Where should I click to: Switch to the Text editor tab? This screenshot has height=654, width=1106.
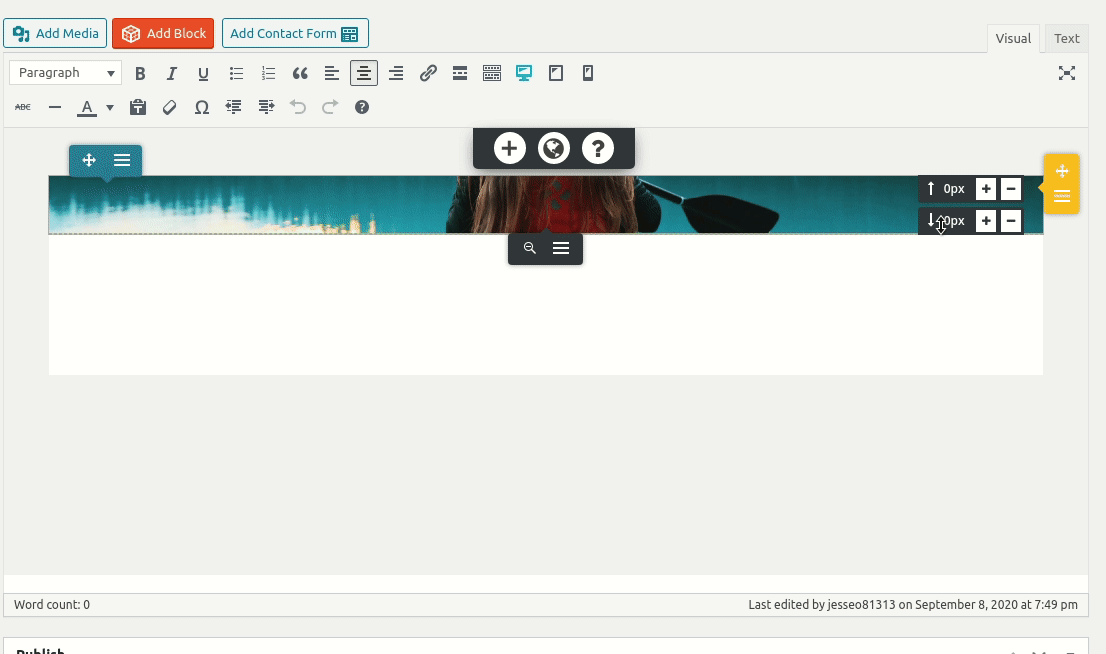[x=1066, y=39]
